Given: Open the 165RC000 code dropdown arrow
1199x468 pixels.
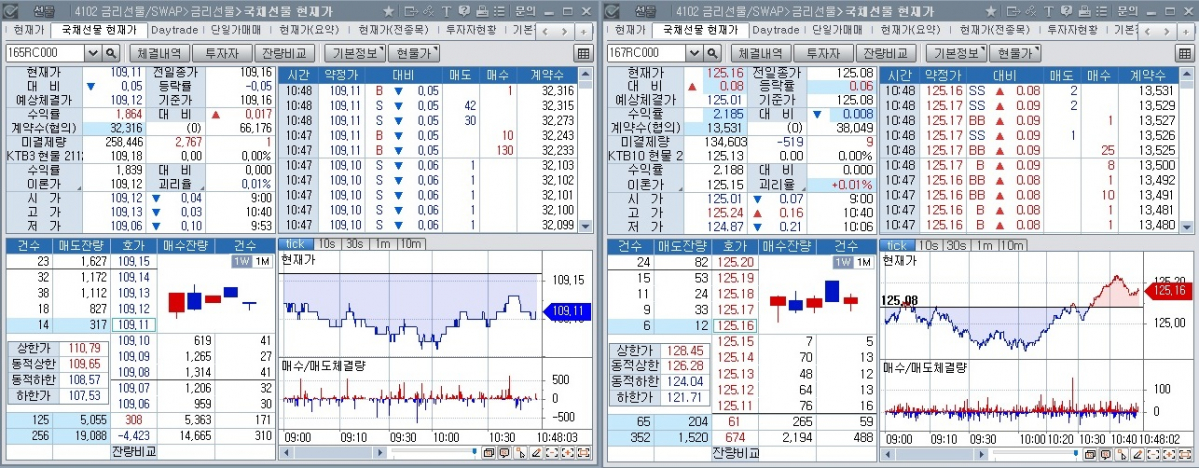Looking at the screenshot, I should [93, 53].
